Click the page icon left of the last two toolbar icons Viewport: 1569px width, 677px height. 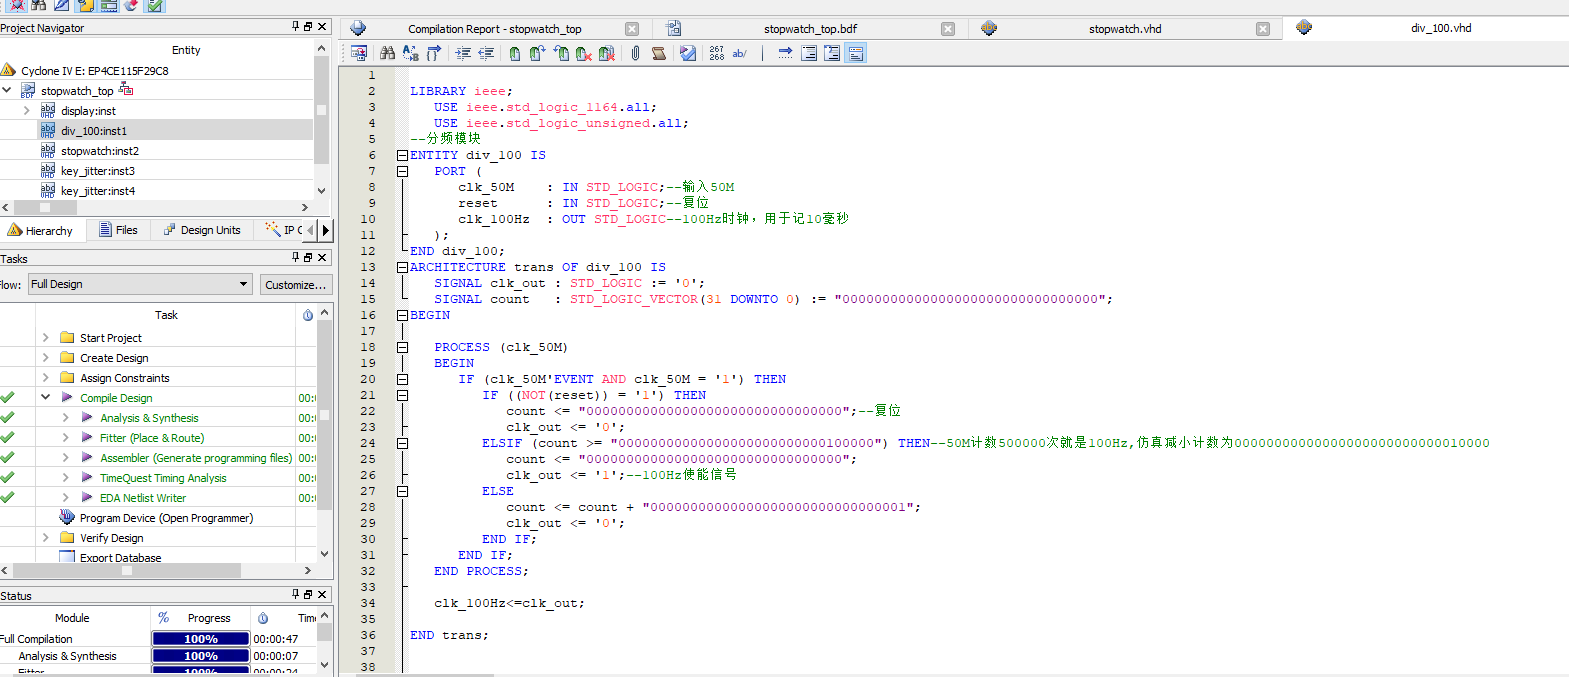point(809,53)
